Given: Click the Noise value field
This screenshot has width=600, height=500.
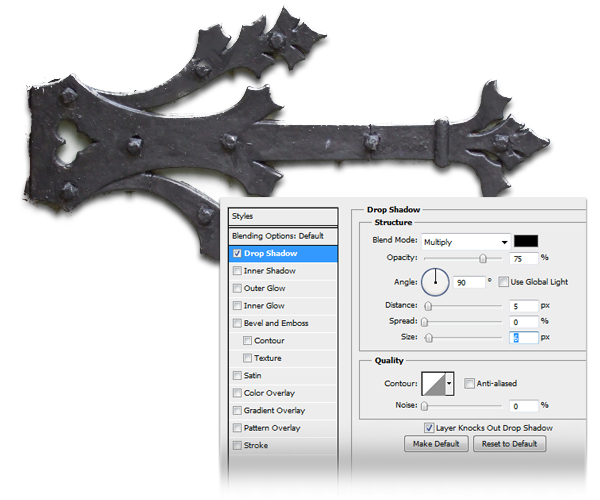Looking at the screenshot, I should [524, 406].
